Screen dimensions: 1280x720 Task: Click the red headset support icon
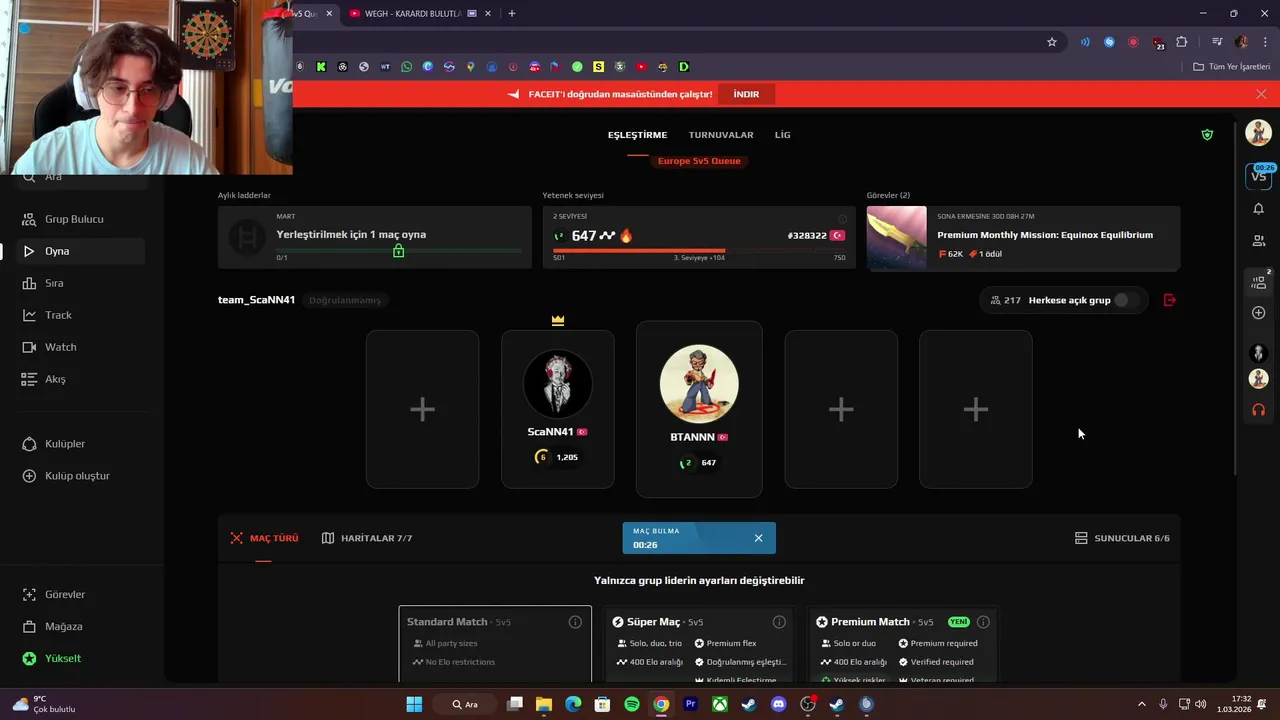tap(1259, 410)
